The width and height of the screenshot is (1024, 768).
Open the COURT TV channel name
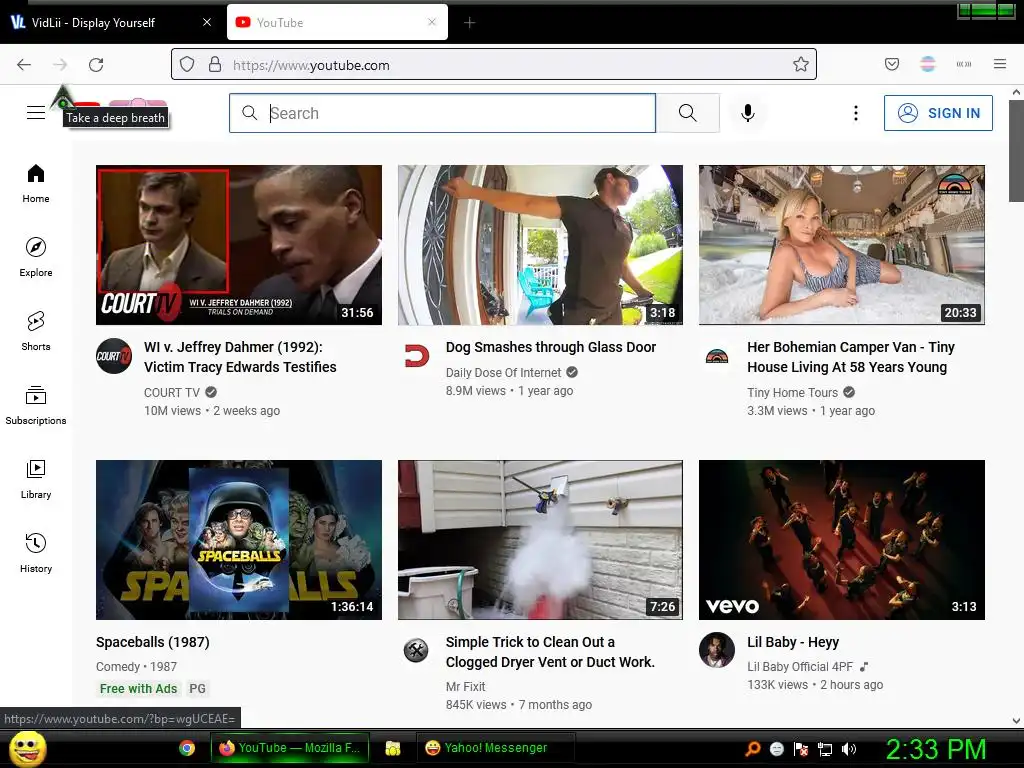[172, 392]
